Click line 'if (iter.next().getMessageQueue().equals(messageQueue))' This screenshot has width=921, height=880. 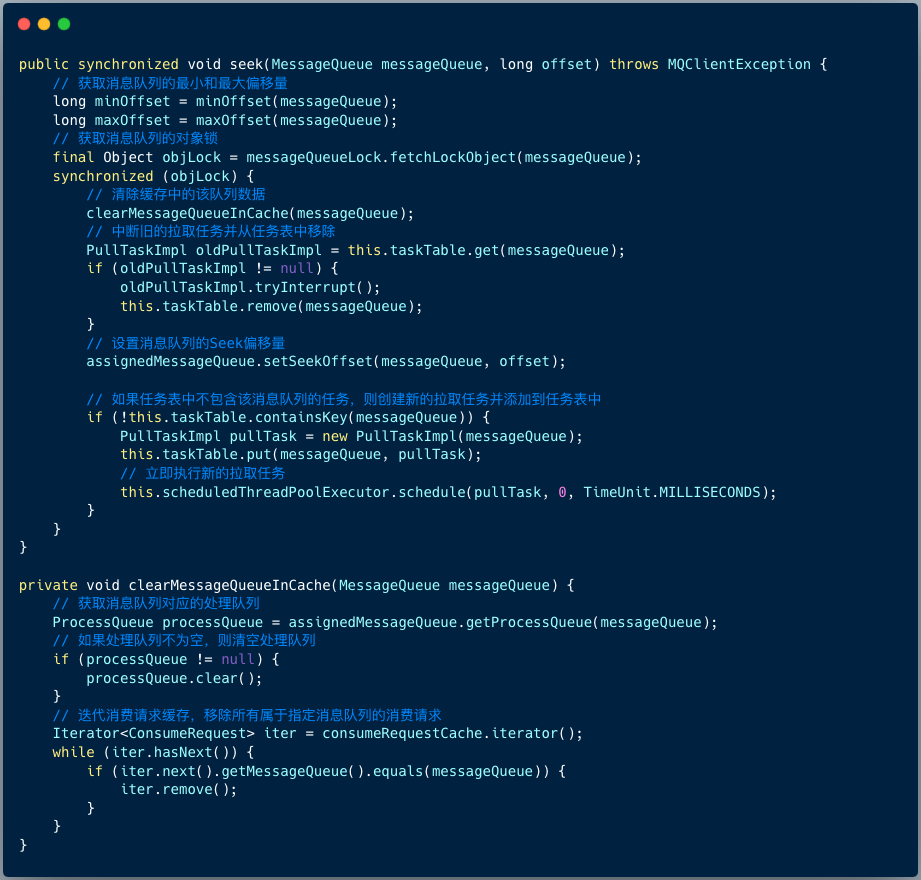click(x=326, y=771)
